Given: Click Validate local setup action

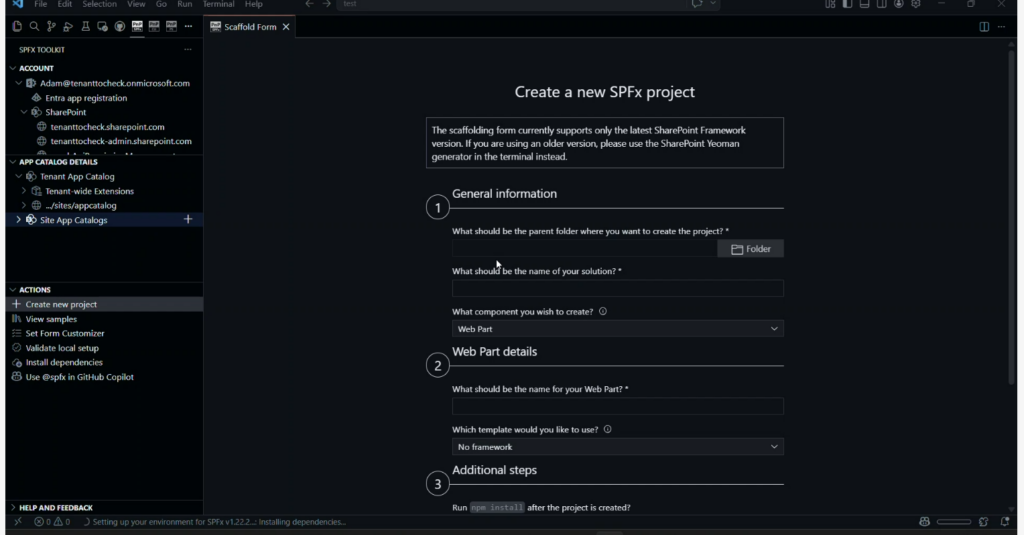Looking at the screenshot, I should click(x=65, y=348).
